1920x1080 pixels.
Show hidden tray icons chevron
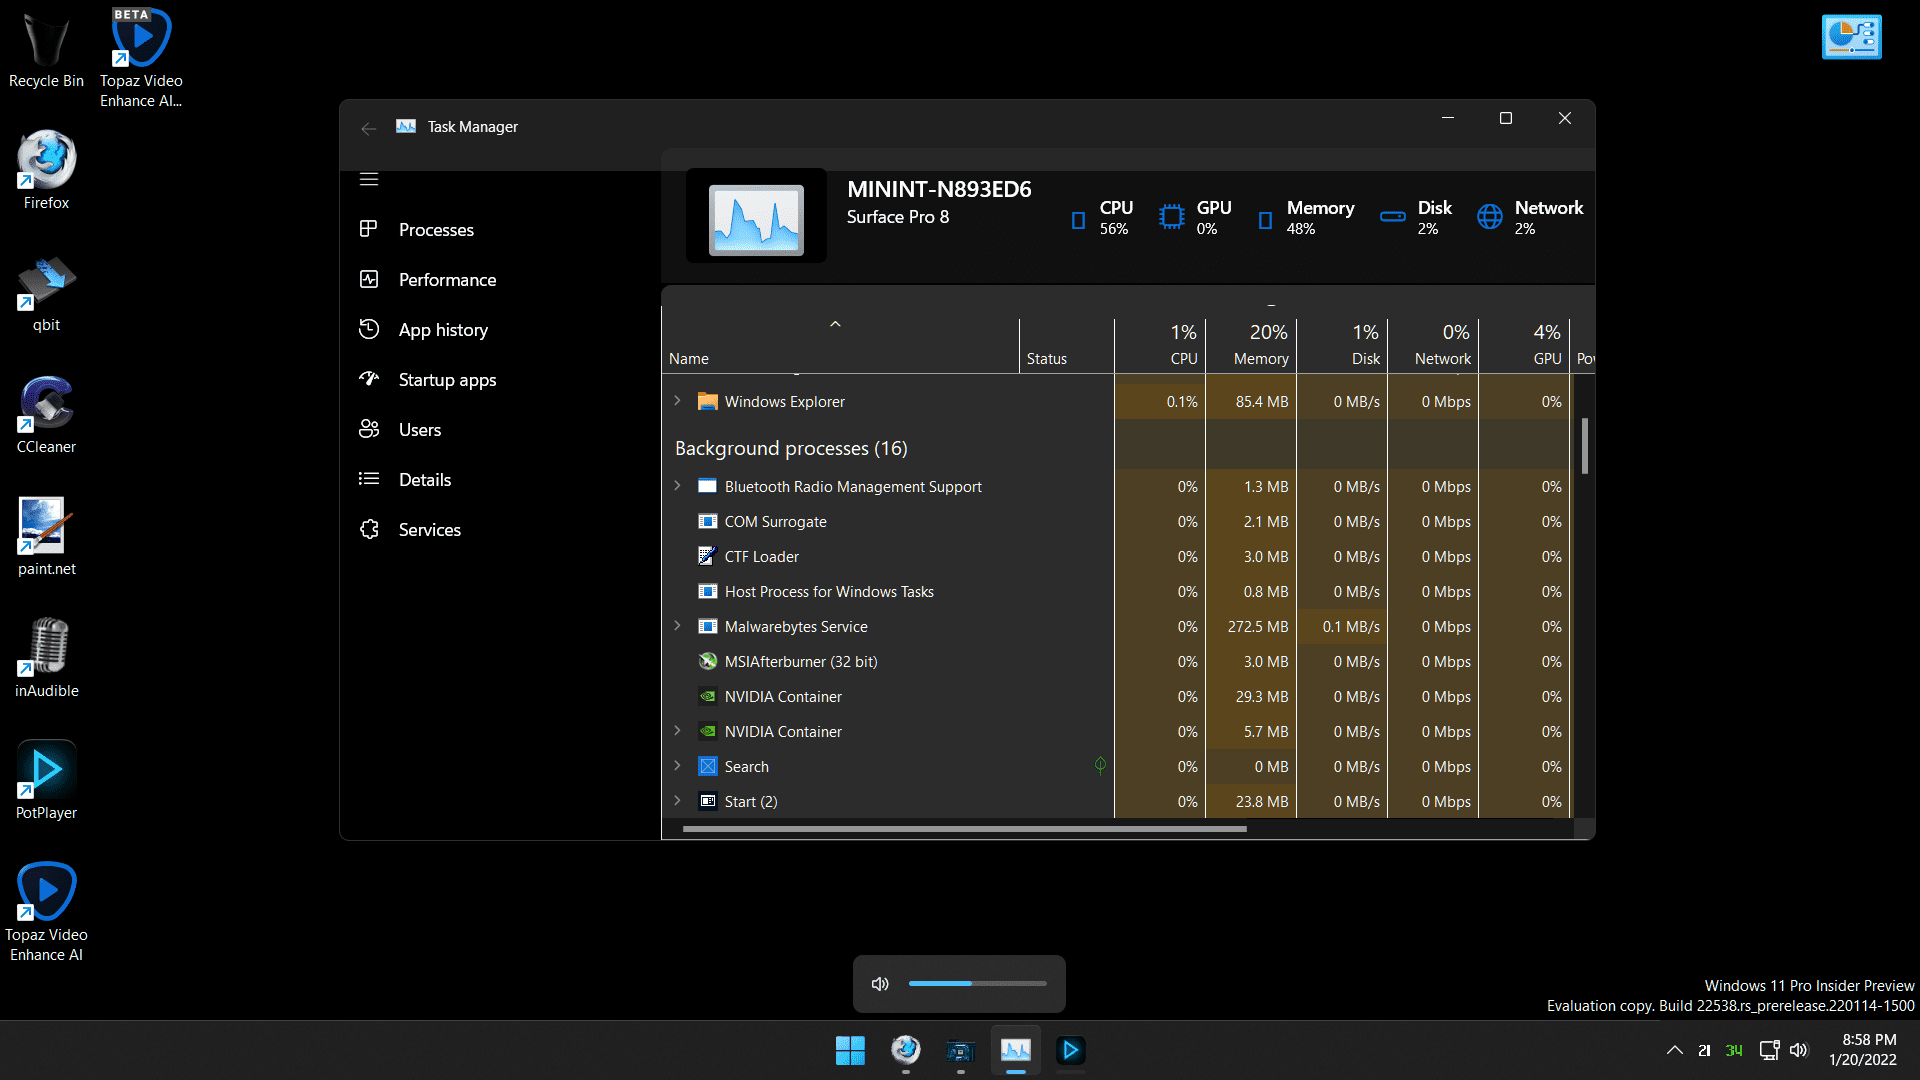point(1674,1050)
